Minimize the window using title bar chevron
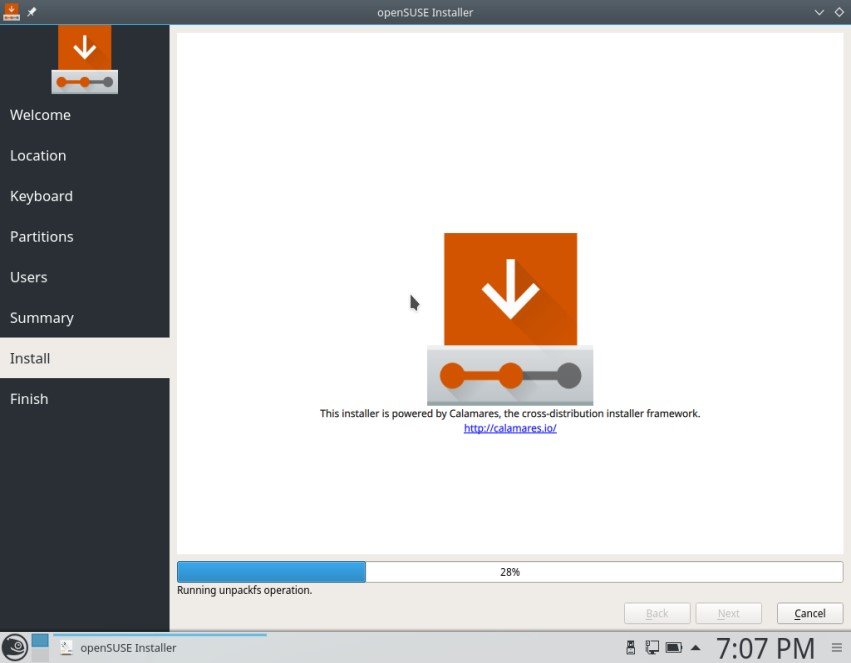 pos(819,12)
